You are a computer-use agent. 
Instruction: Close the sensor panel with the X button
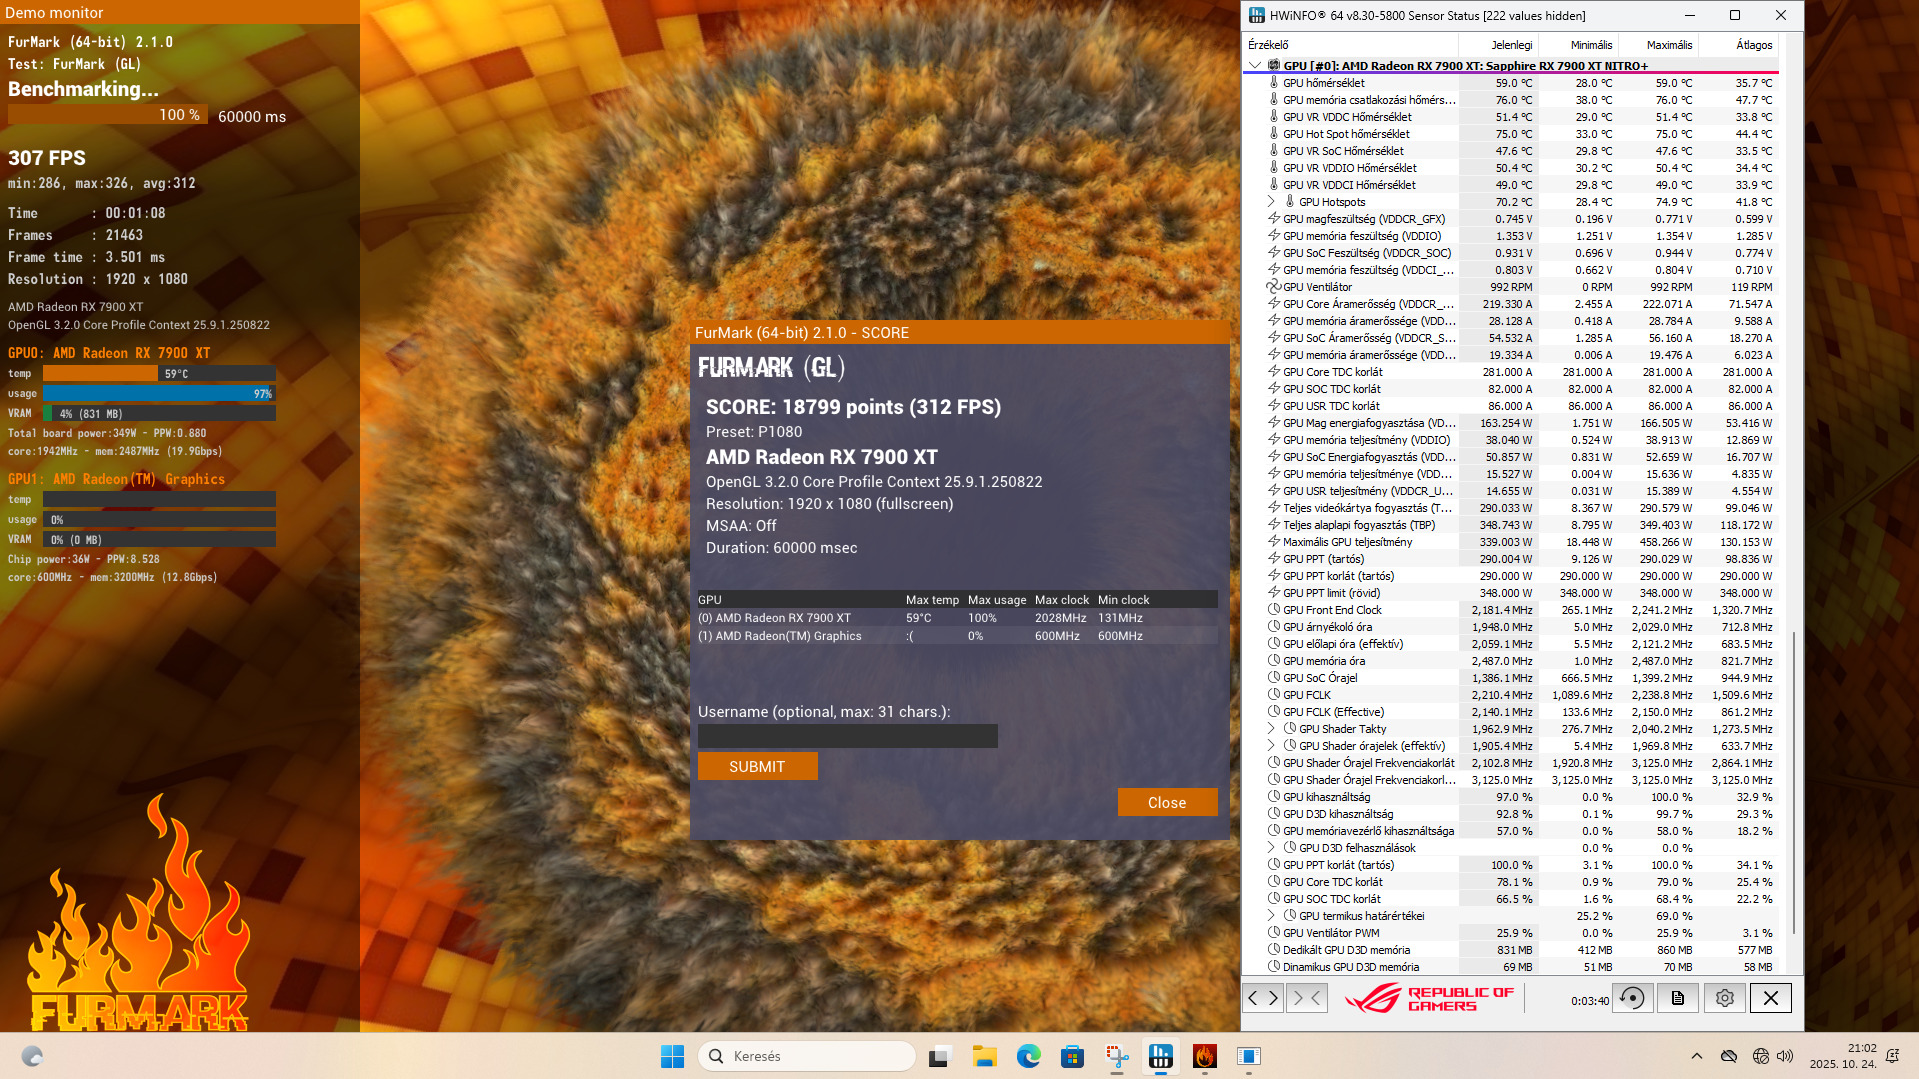coord(1771,998)
